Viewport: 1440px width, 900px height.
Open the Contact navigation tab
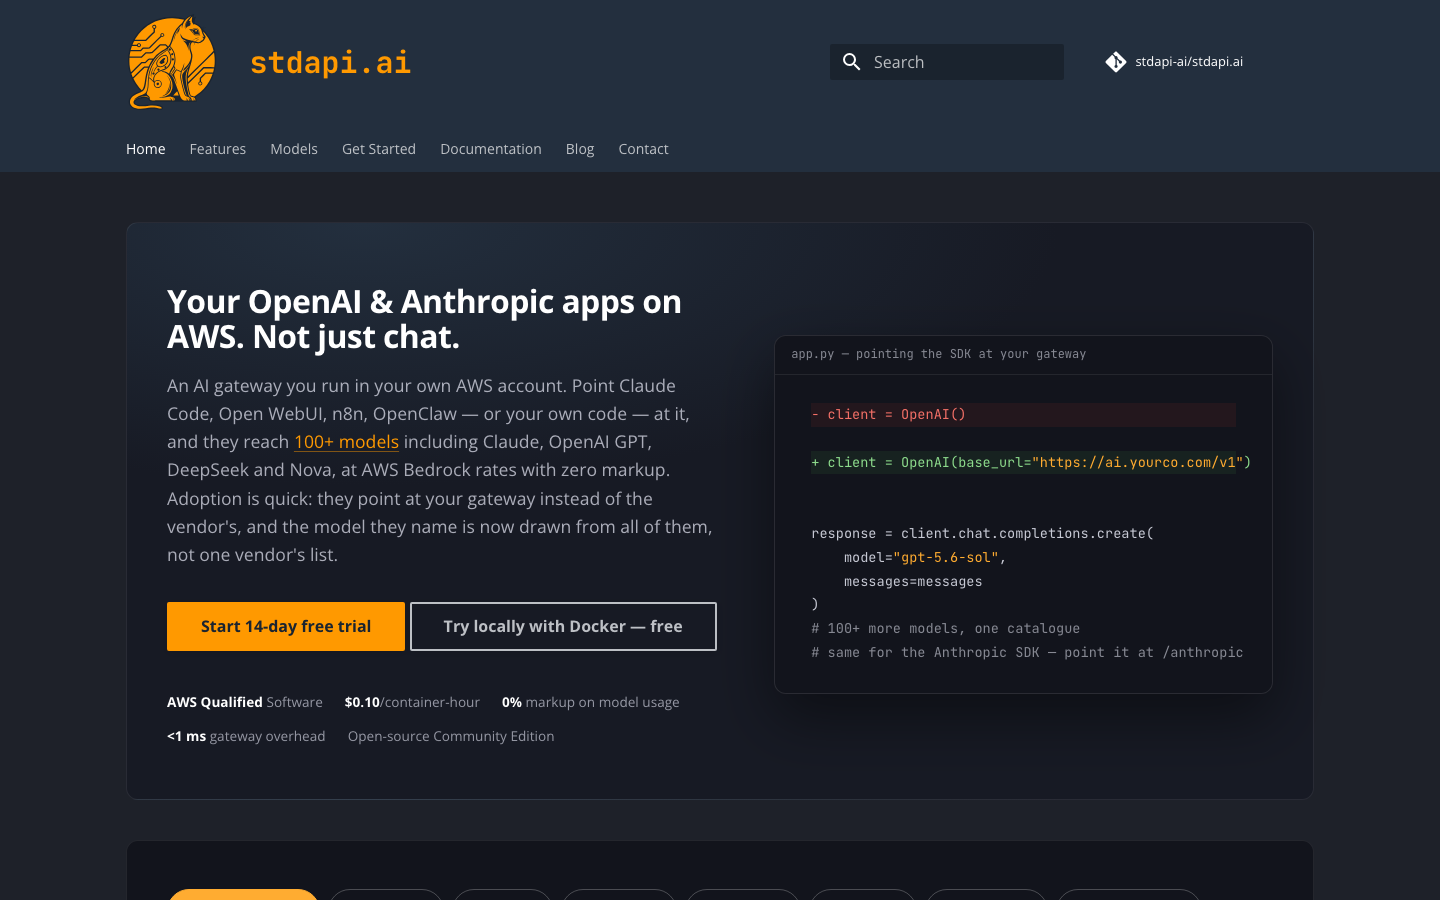[x=643, y=149]
